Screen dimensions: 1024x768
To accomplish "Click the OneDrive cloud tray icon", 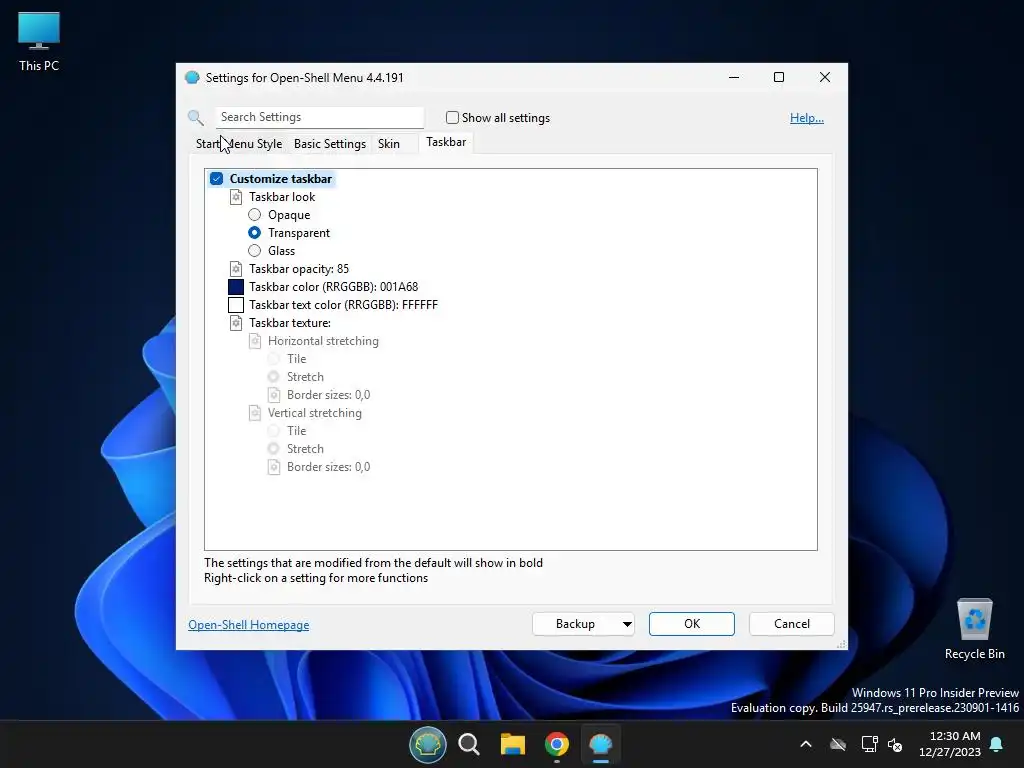I will 838,744.
